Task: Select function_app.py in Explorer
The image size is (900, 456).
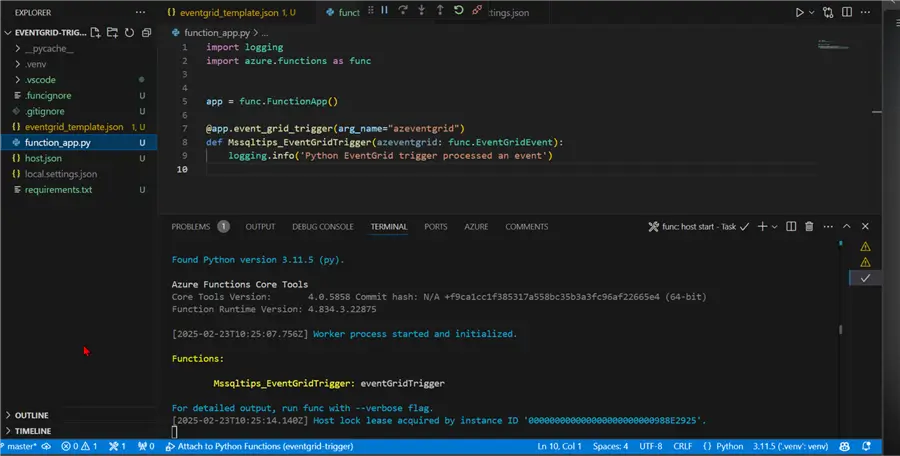Action: [79, 142]
